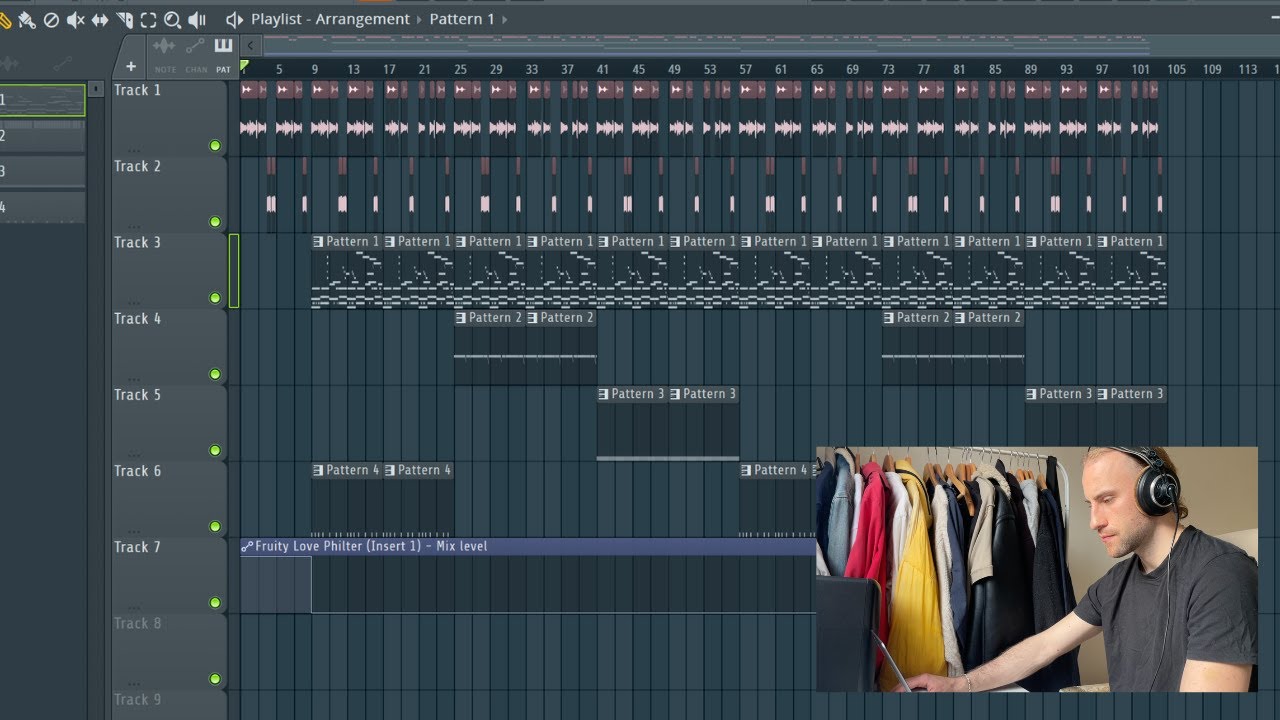Screen dimensions: 1280x720
Task: Click the arrow after Pattern 1 in title
Action: click(504, 19)
